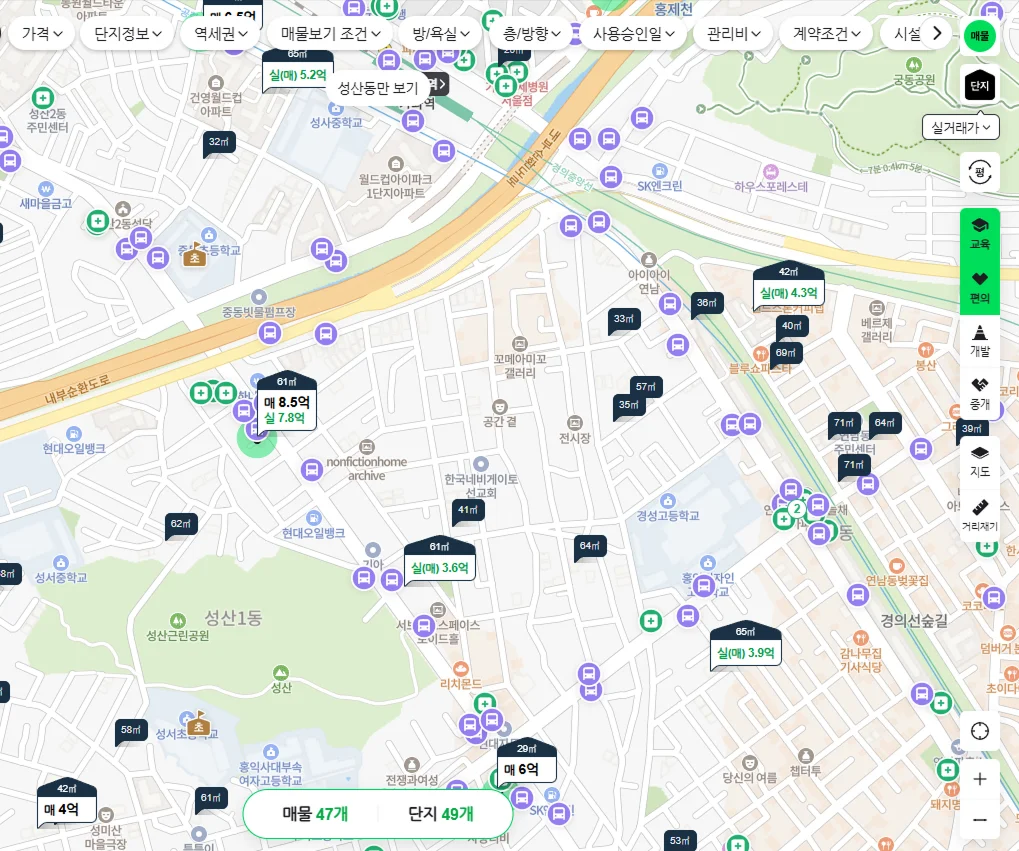The image size is (1019, 851).
Task: Open the 가격 filter dropdown
Action: tap(42, 33)
